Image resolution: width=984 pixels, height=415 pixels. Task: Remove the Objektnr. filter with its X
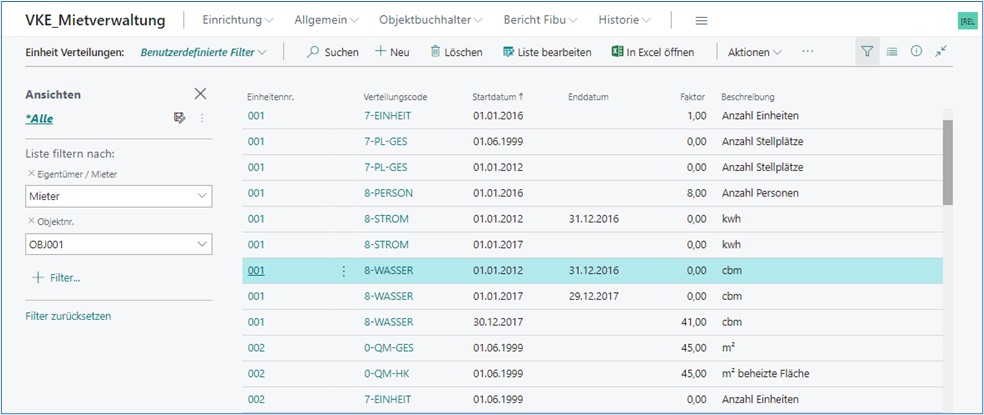pyautogui.click(x=31, y=222)
